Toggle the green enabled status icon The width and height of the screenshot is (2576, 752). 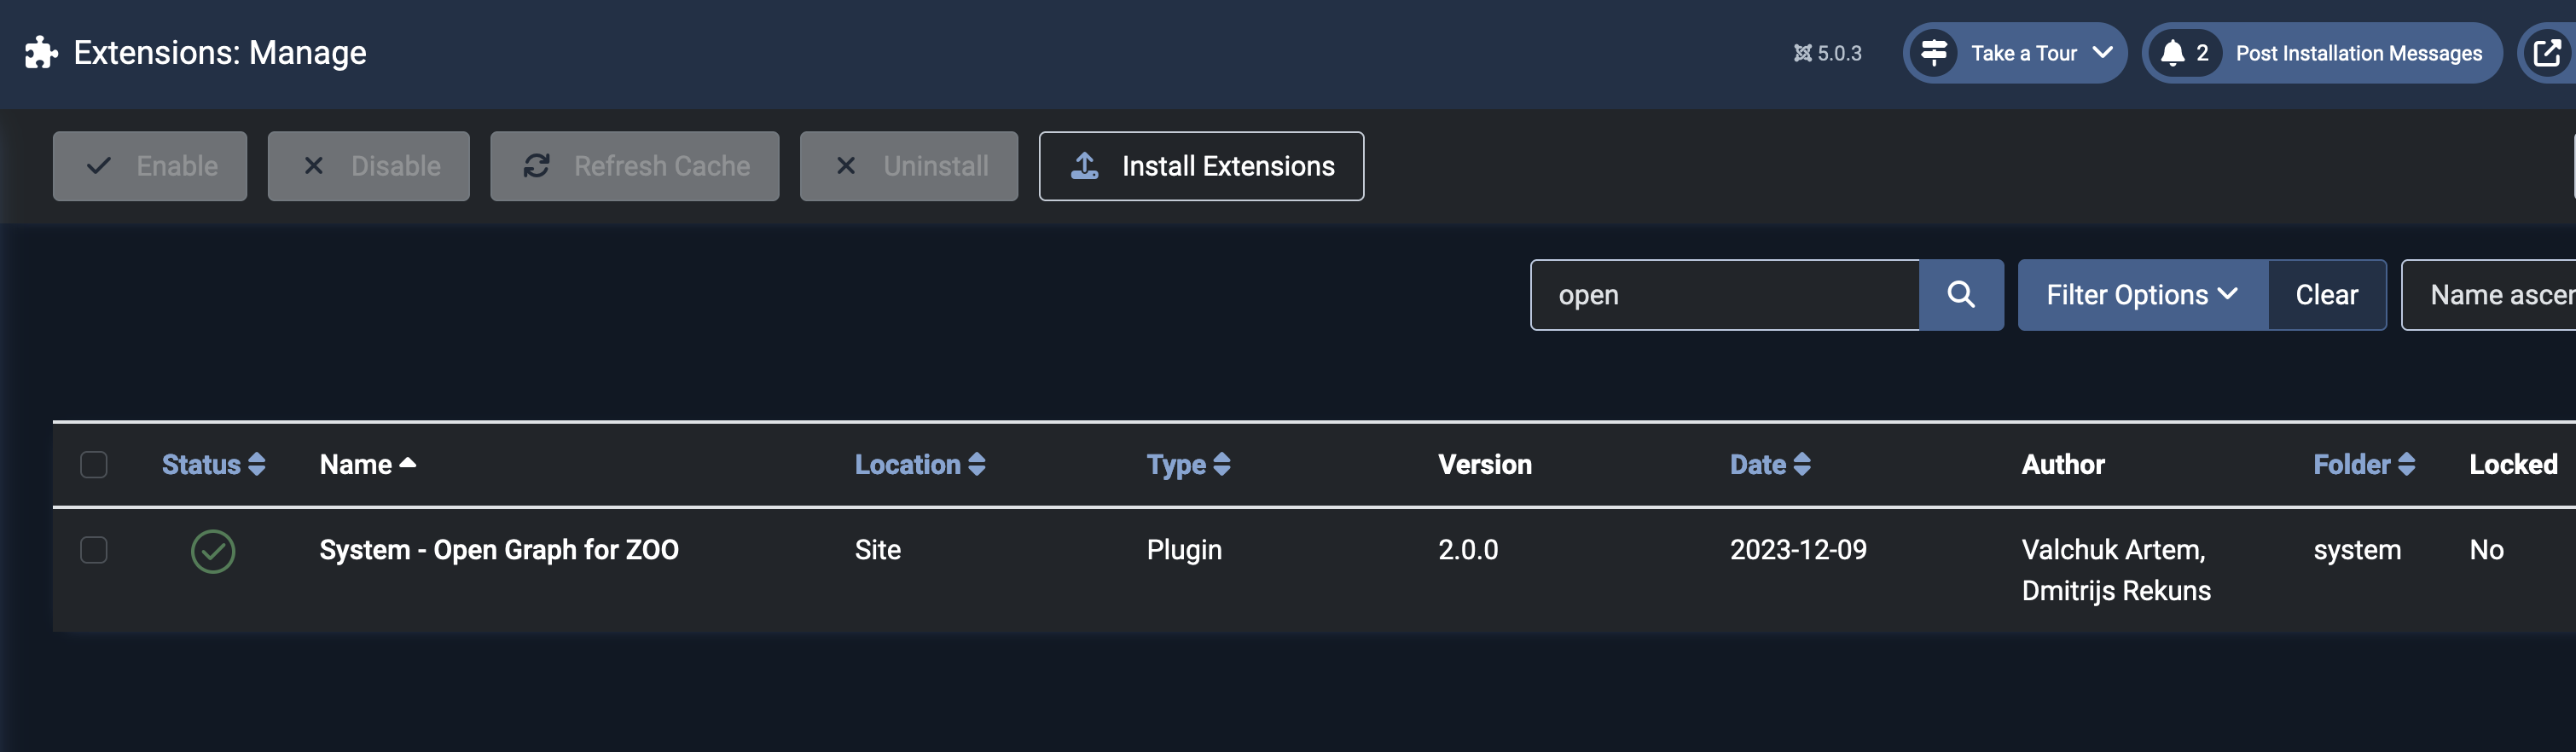point(213,551)
